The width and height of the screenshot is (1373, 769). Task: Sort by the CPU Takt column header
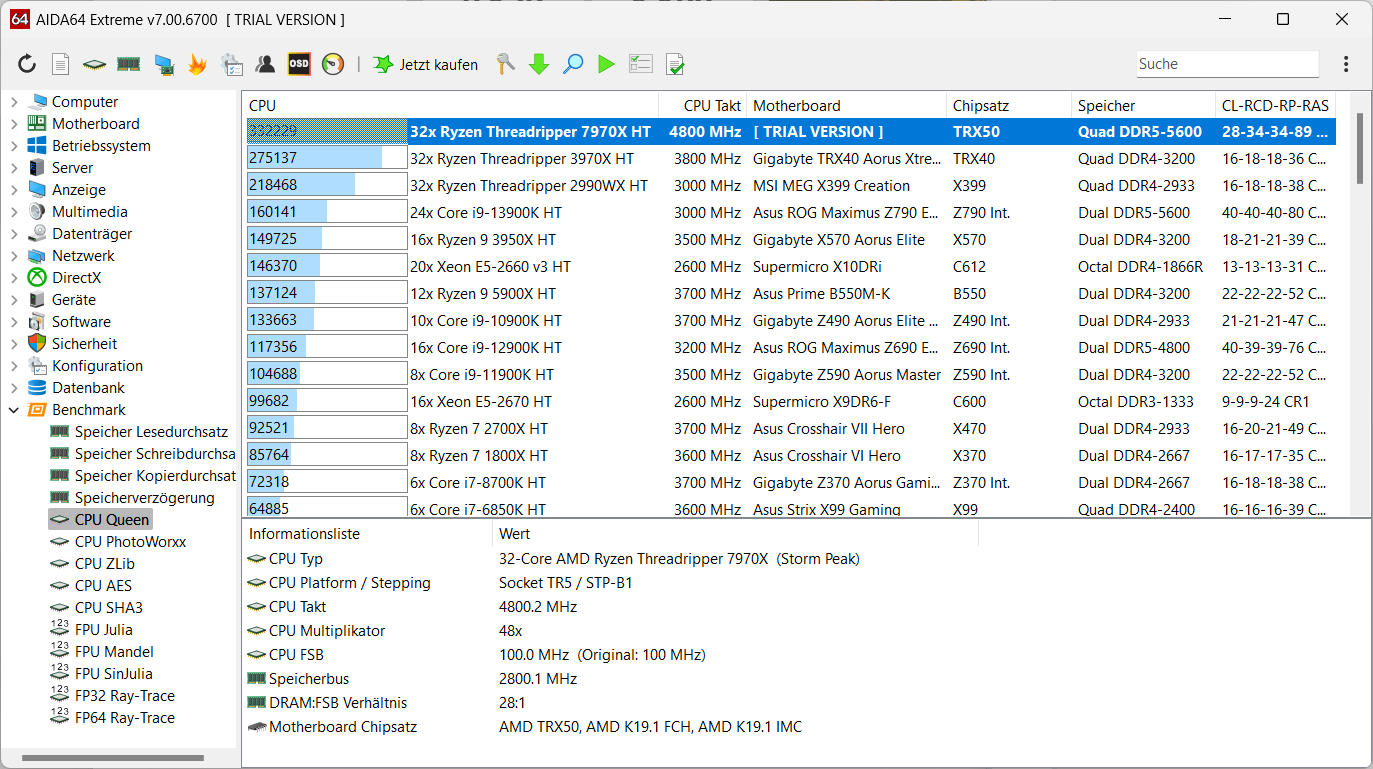coord(703,106)
